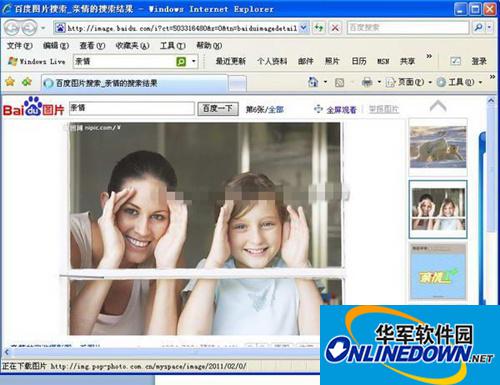This screenshot has height=385, width=500.
Task: Open the recent pages dropdown next to Forward
Action: click(x=43, y=28)
